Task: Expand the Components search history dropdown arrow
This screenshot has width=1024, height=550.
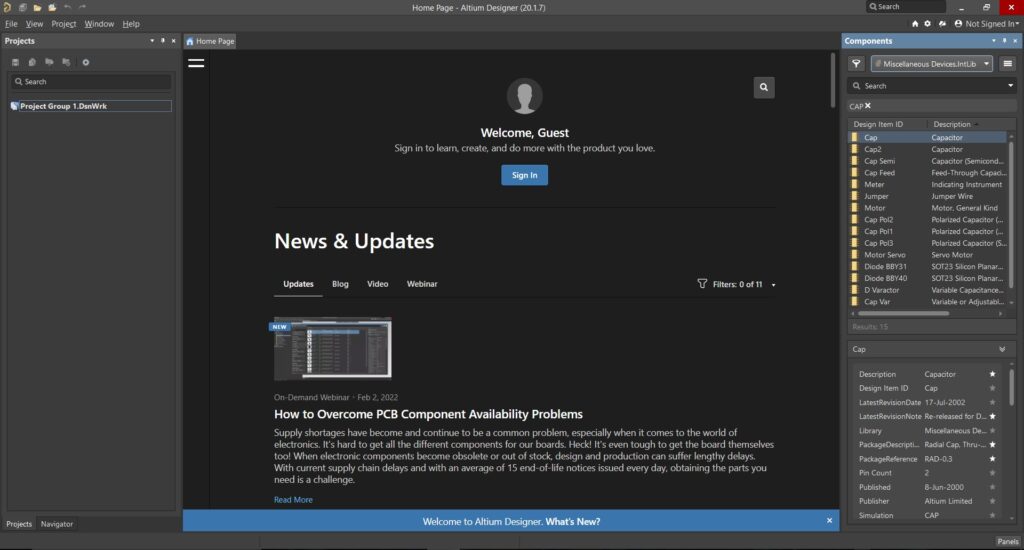Action: click(x=1010, y=86)
